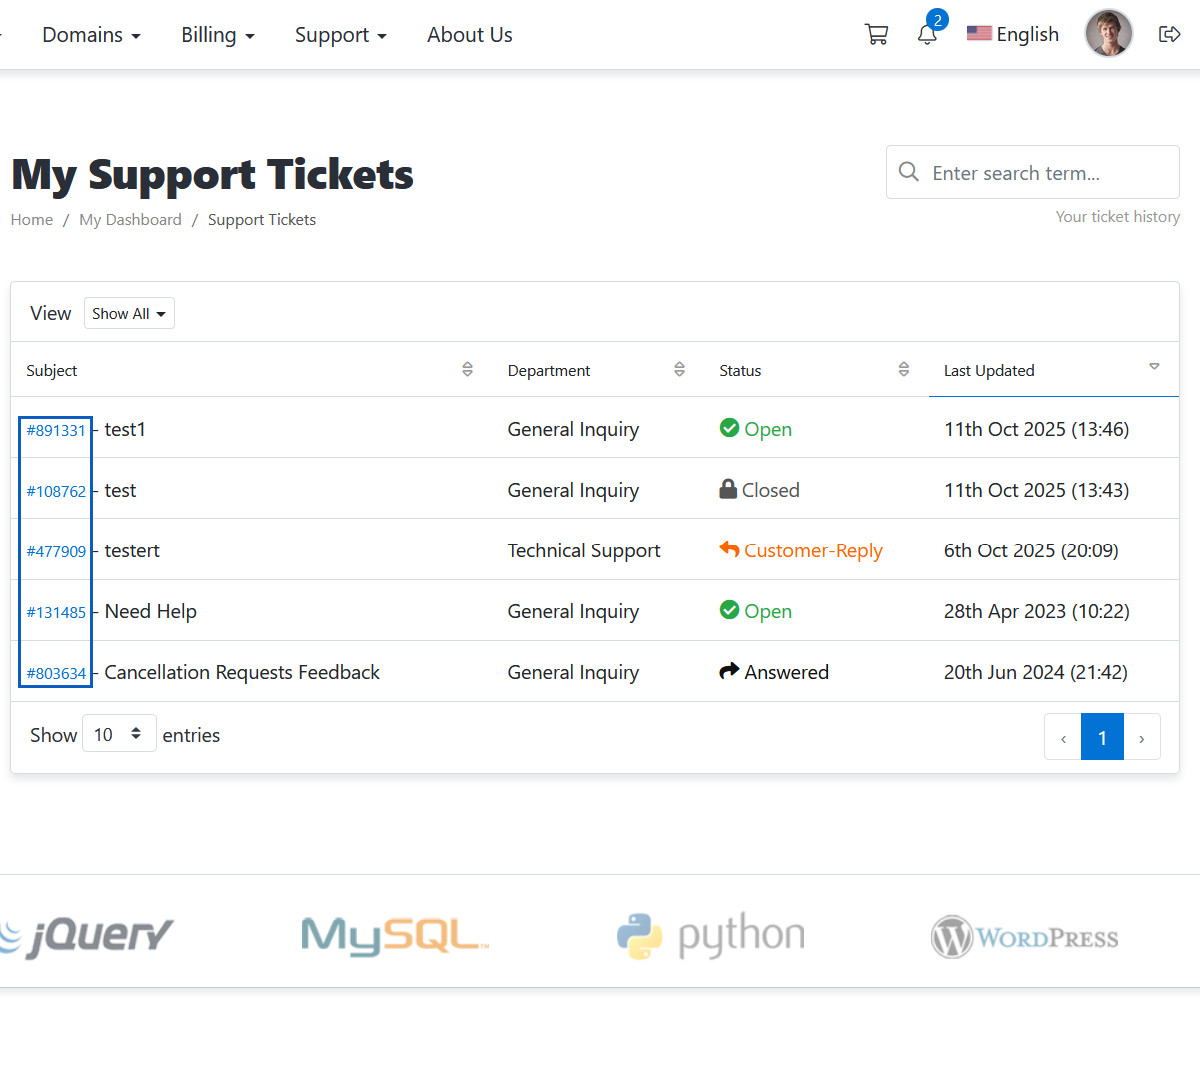Expand the Show All view dropdown
The image size is (1200, 1080).
coord(129,314)
